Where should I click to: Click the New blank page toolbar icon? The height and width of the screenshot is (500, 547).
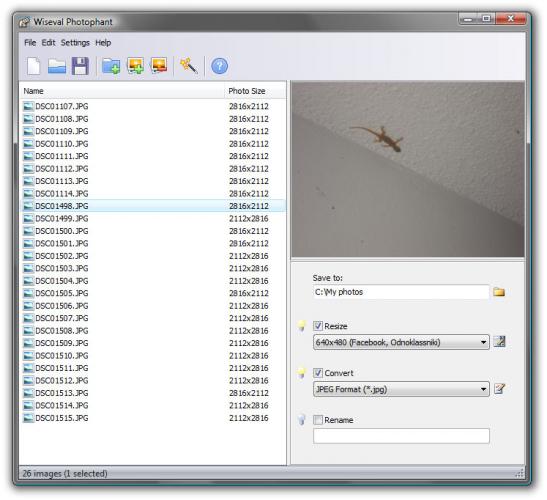pyautogui.click(x=34, y=66)
